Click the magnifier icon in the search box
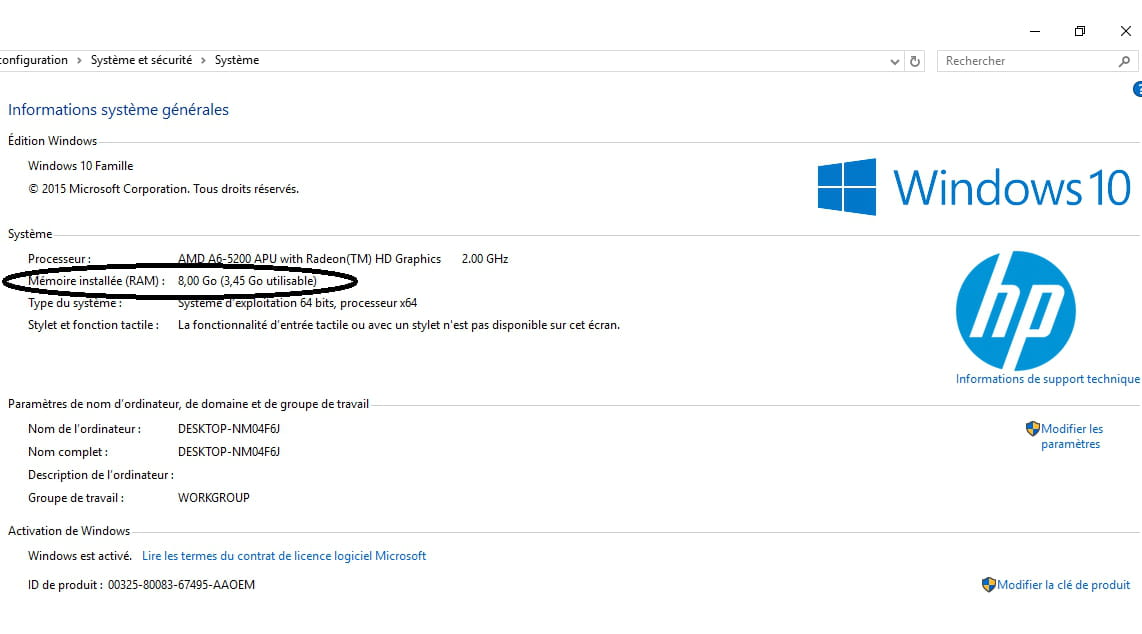1142x634 pixels. [1124, 62]
